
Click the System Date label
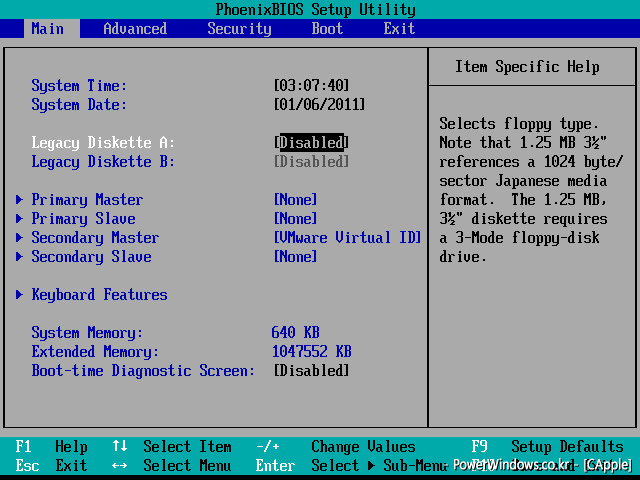pyautogui.click(x=79, y=104)
